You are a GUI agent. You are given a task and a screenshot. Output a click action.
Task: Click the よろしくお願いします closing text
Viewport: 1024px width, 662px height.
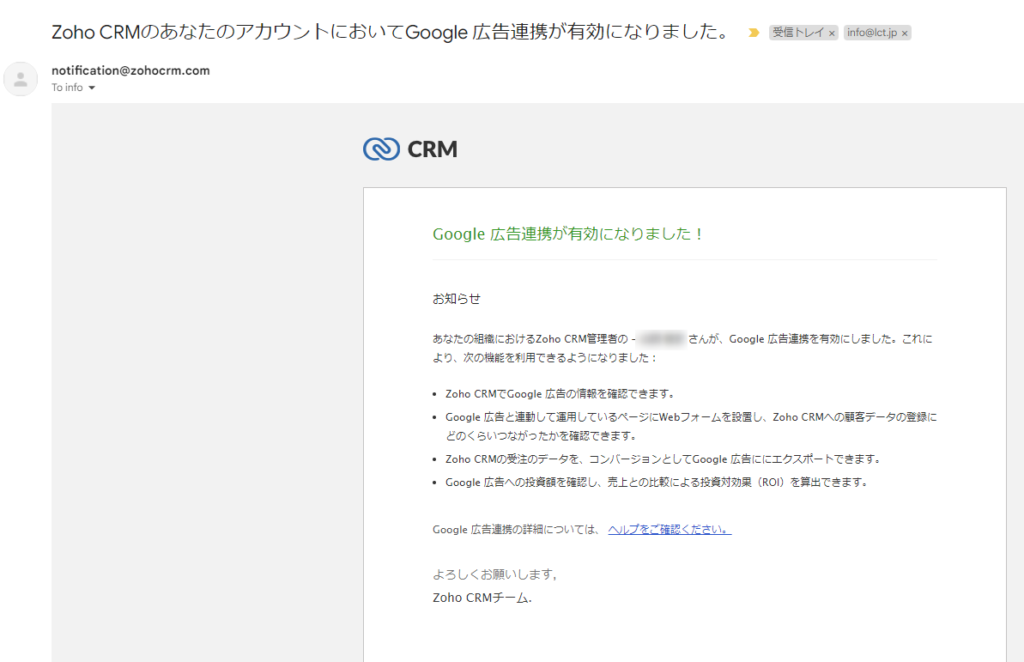[494, 575]
